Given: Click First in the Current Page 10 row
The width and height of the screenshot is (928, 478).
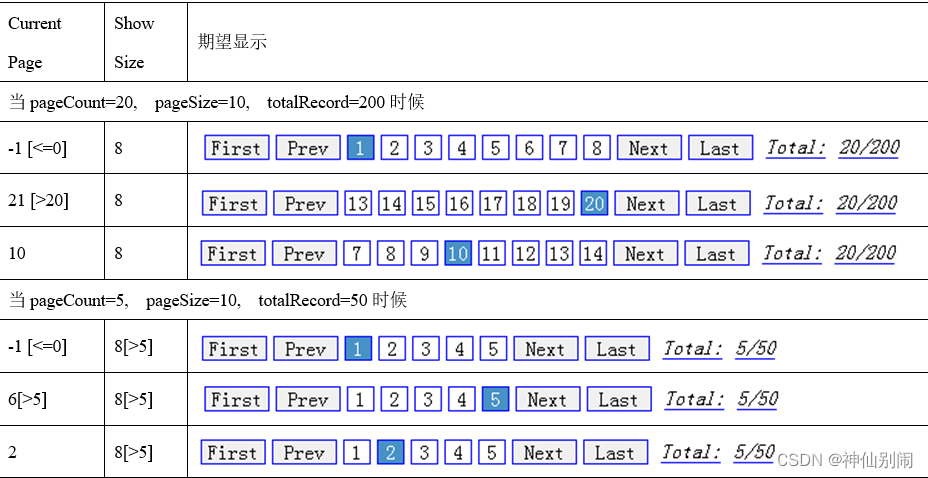Looking at the screenshot, I should (233, 253).
